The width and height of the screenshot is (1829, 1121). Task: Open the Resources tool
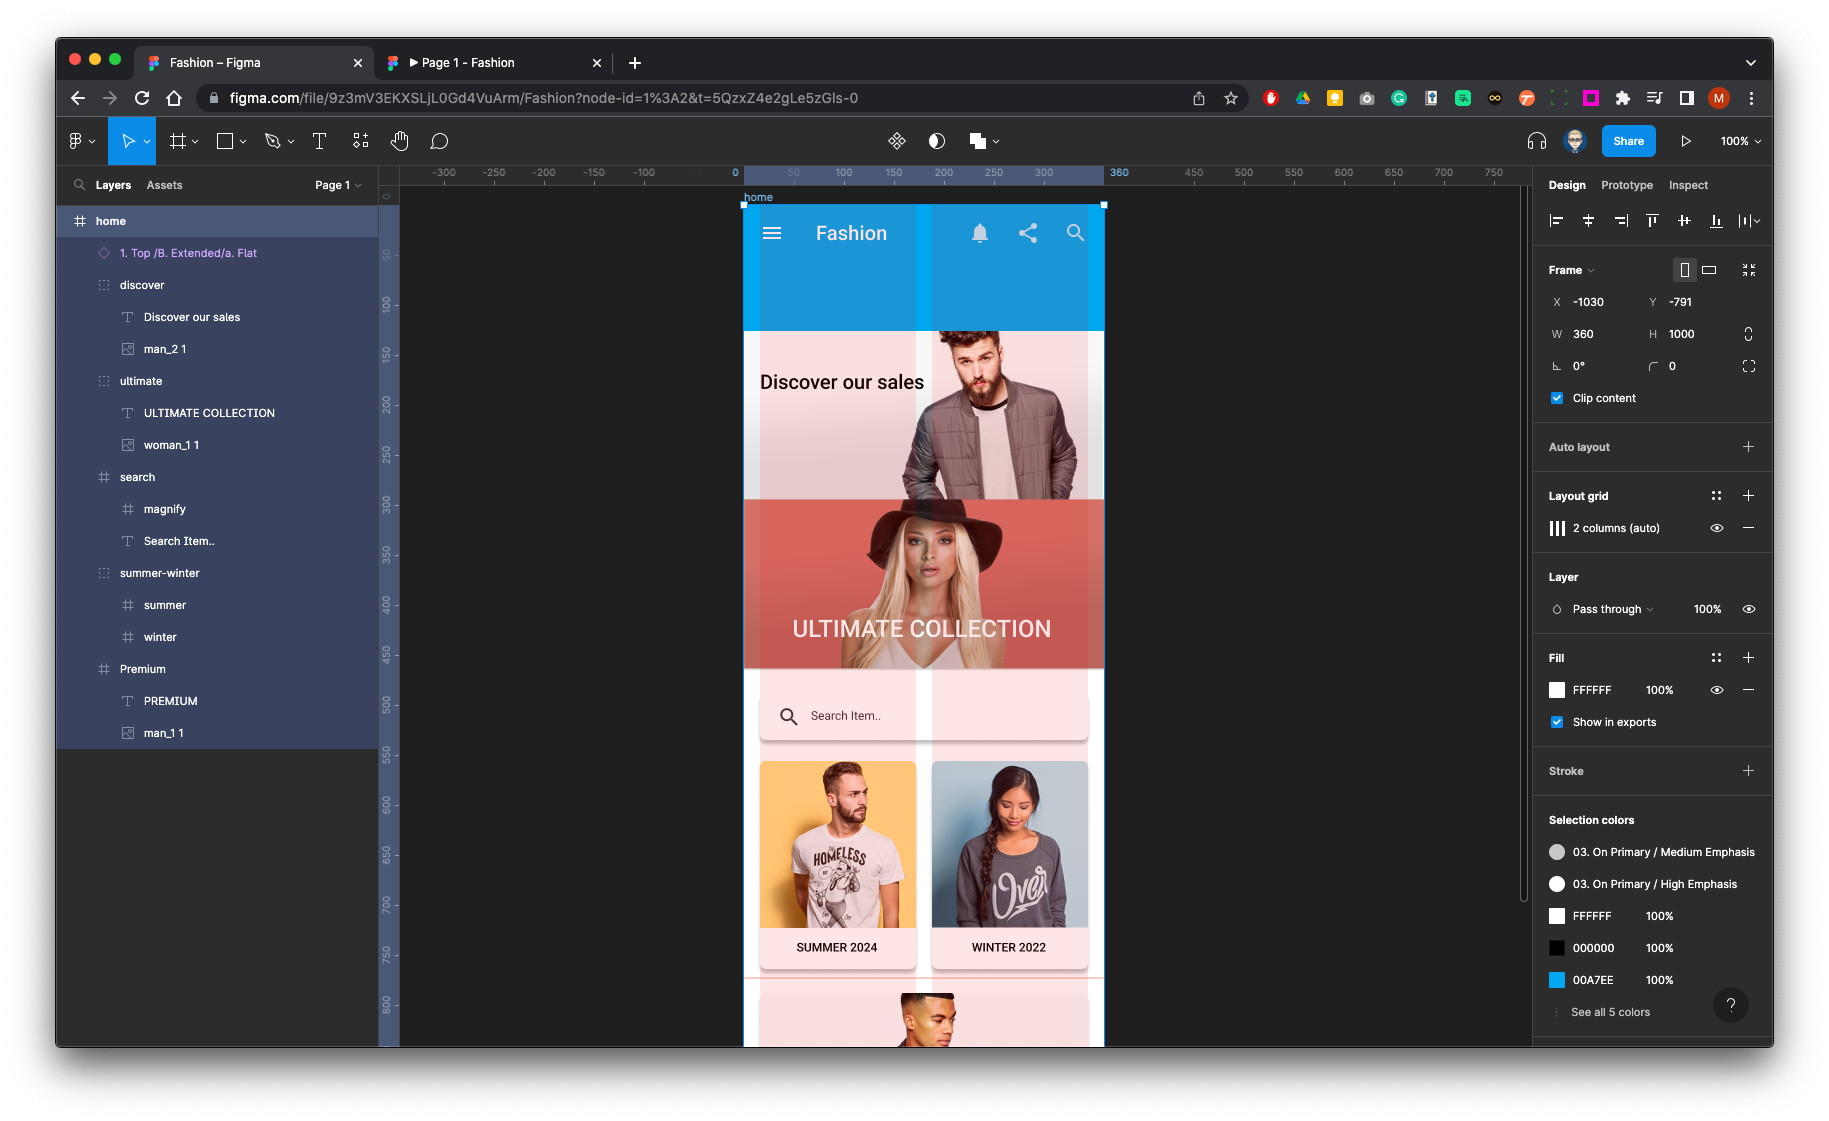(361, 141)
